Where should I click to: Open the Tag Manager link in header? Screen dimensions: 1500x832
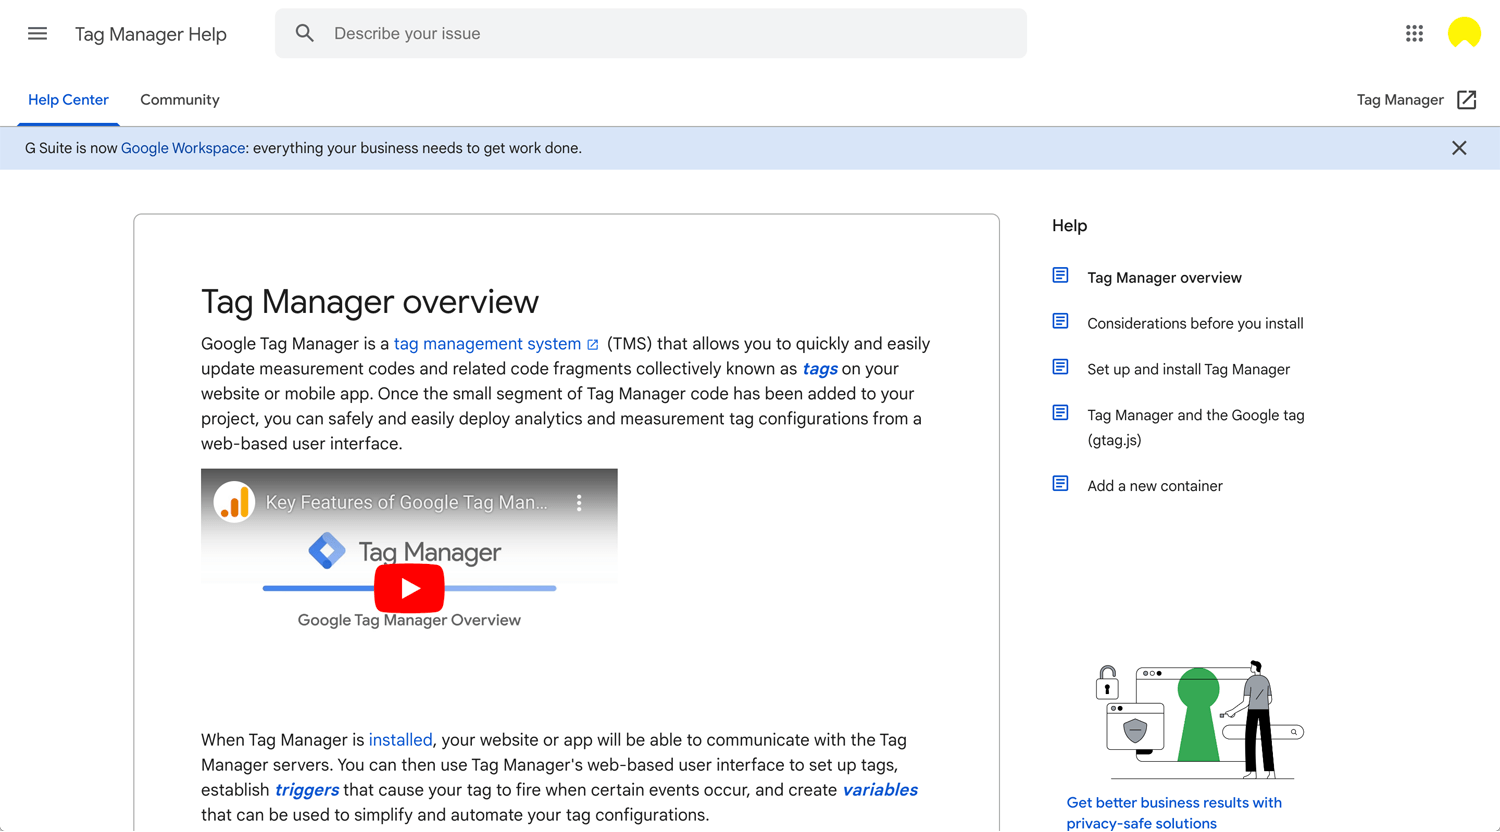tap(1400, 100)
